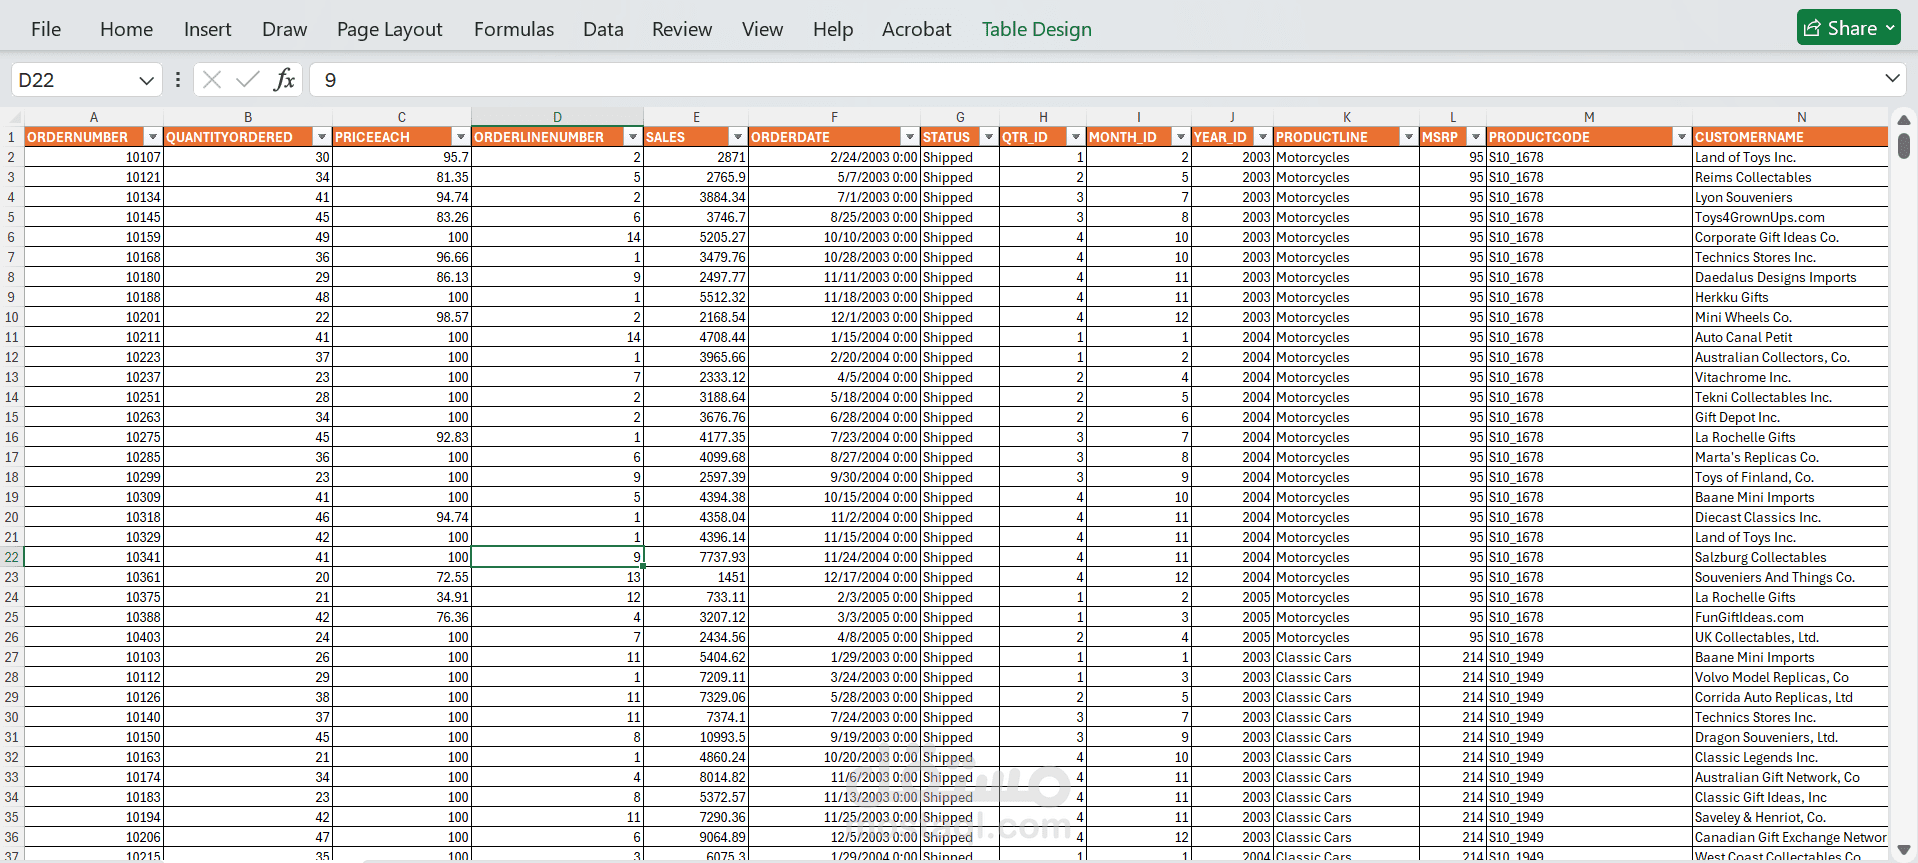Click the CUSTOMERNAME header cell

1790,137
